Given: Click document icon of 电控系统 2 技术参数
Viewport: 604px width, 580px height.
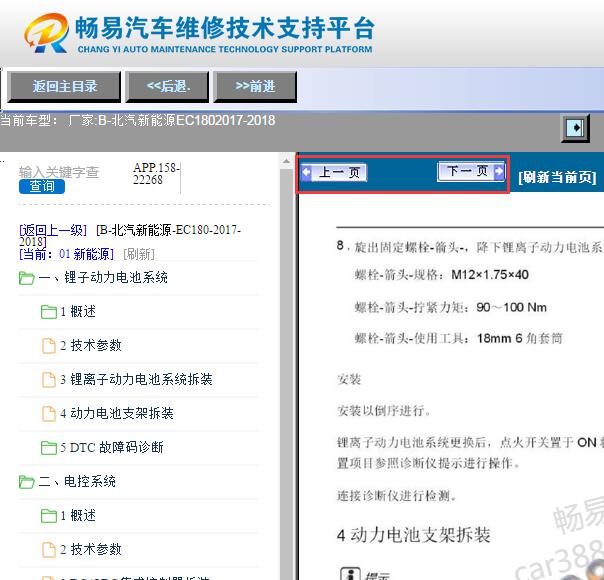Looking at the screenshot, I should tap(49, 549).
